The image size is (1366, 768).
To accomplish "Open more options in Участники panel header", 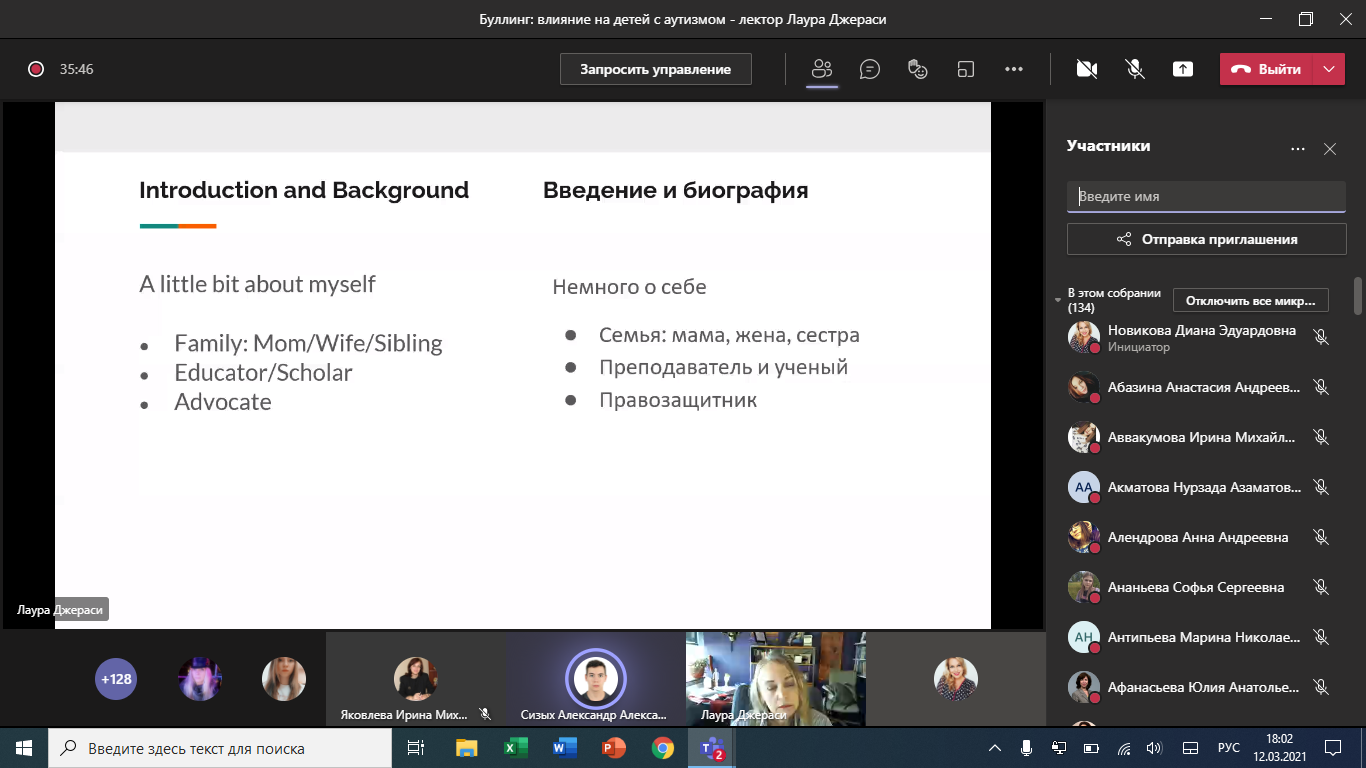I will 1298,149.
